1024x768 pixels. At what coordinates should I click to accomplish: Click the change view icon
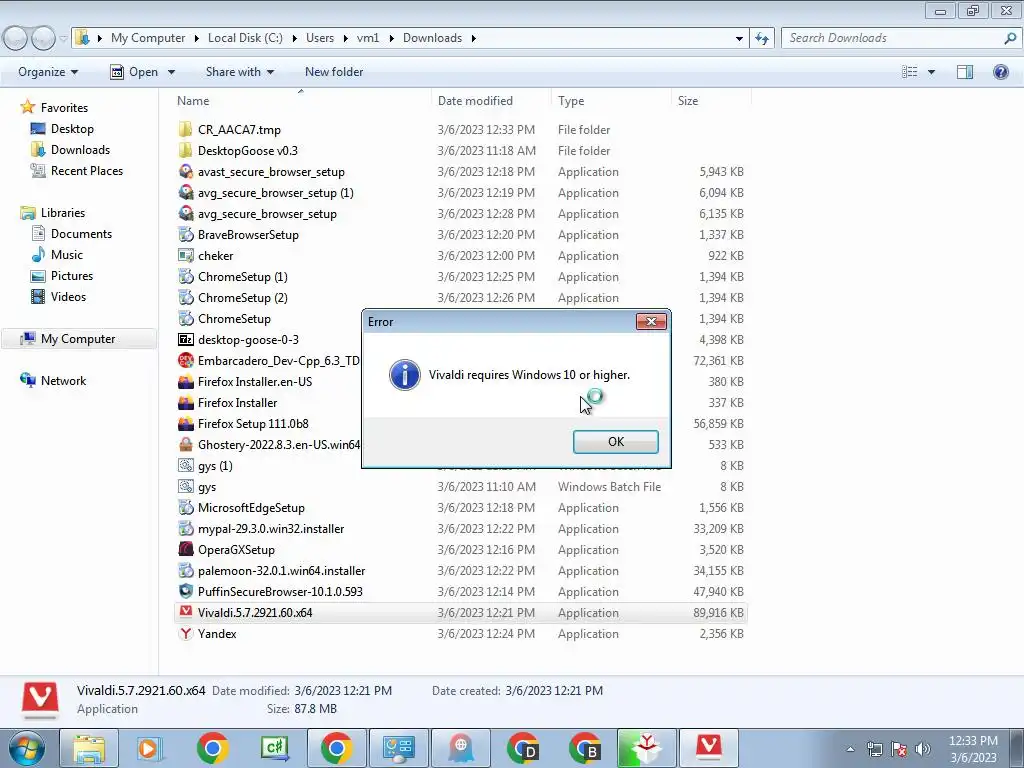[910, 72]
